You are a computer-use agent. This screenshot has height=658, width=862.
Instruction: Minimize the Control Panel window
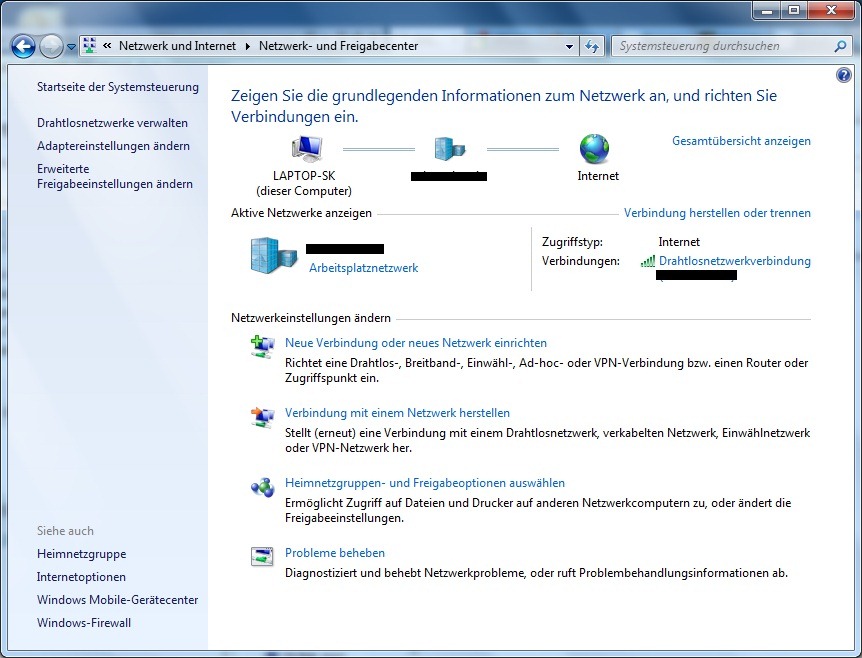tap(767, 10)
